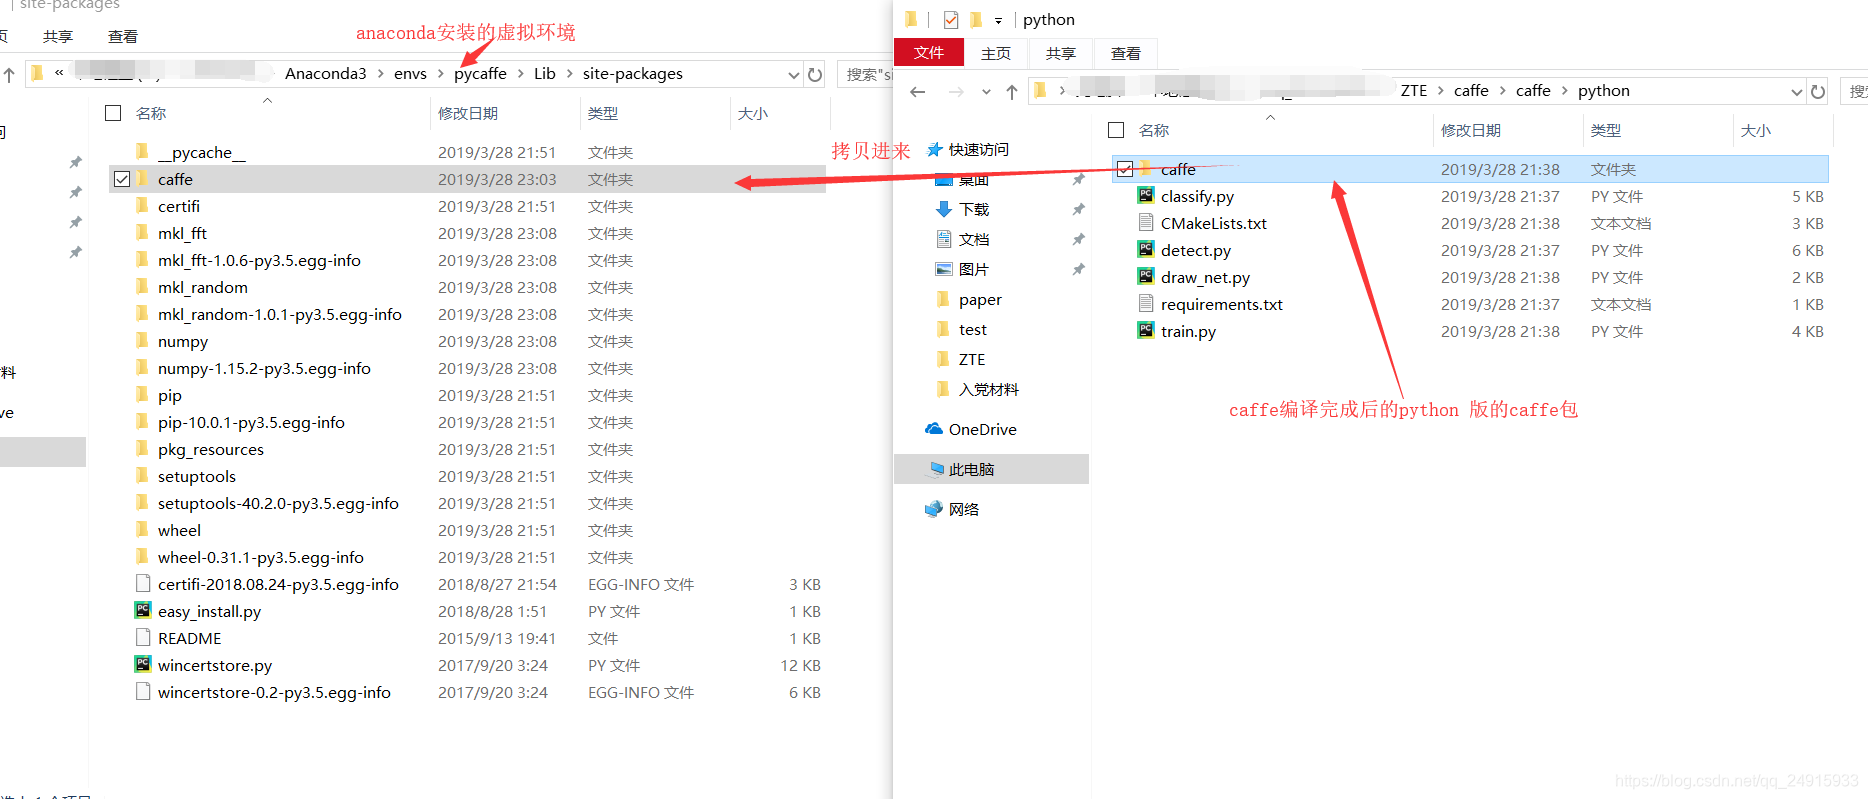Go up one level in site-packages window

[x=9, y=75]
